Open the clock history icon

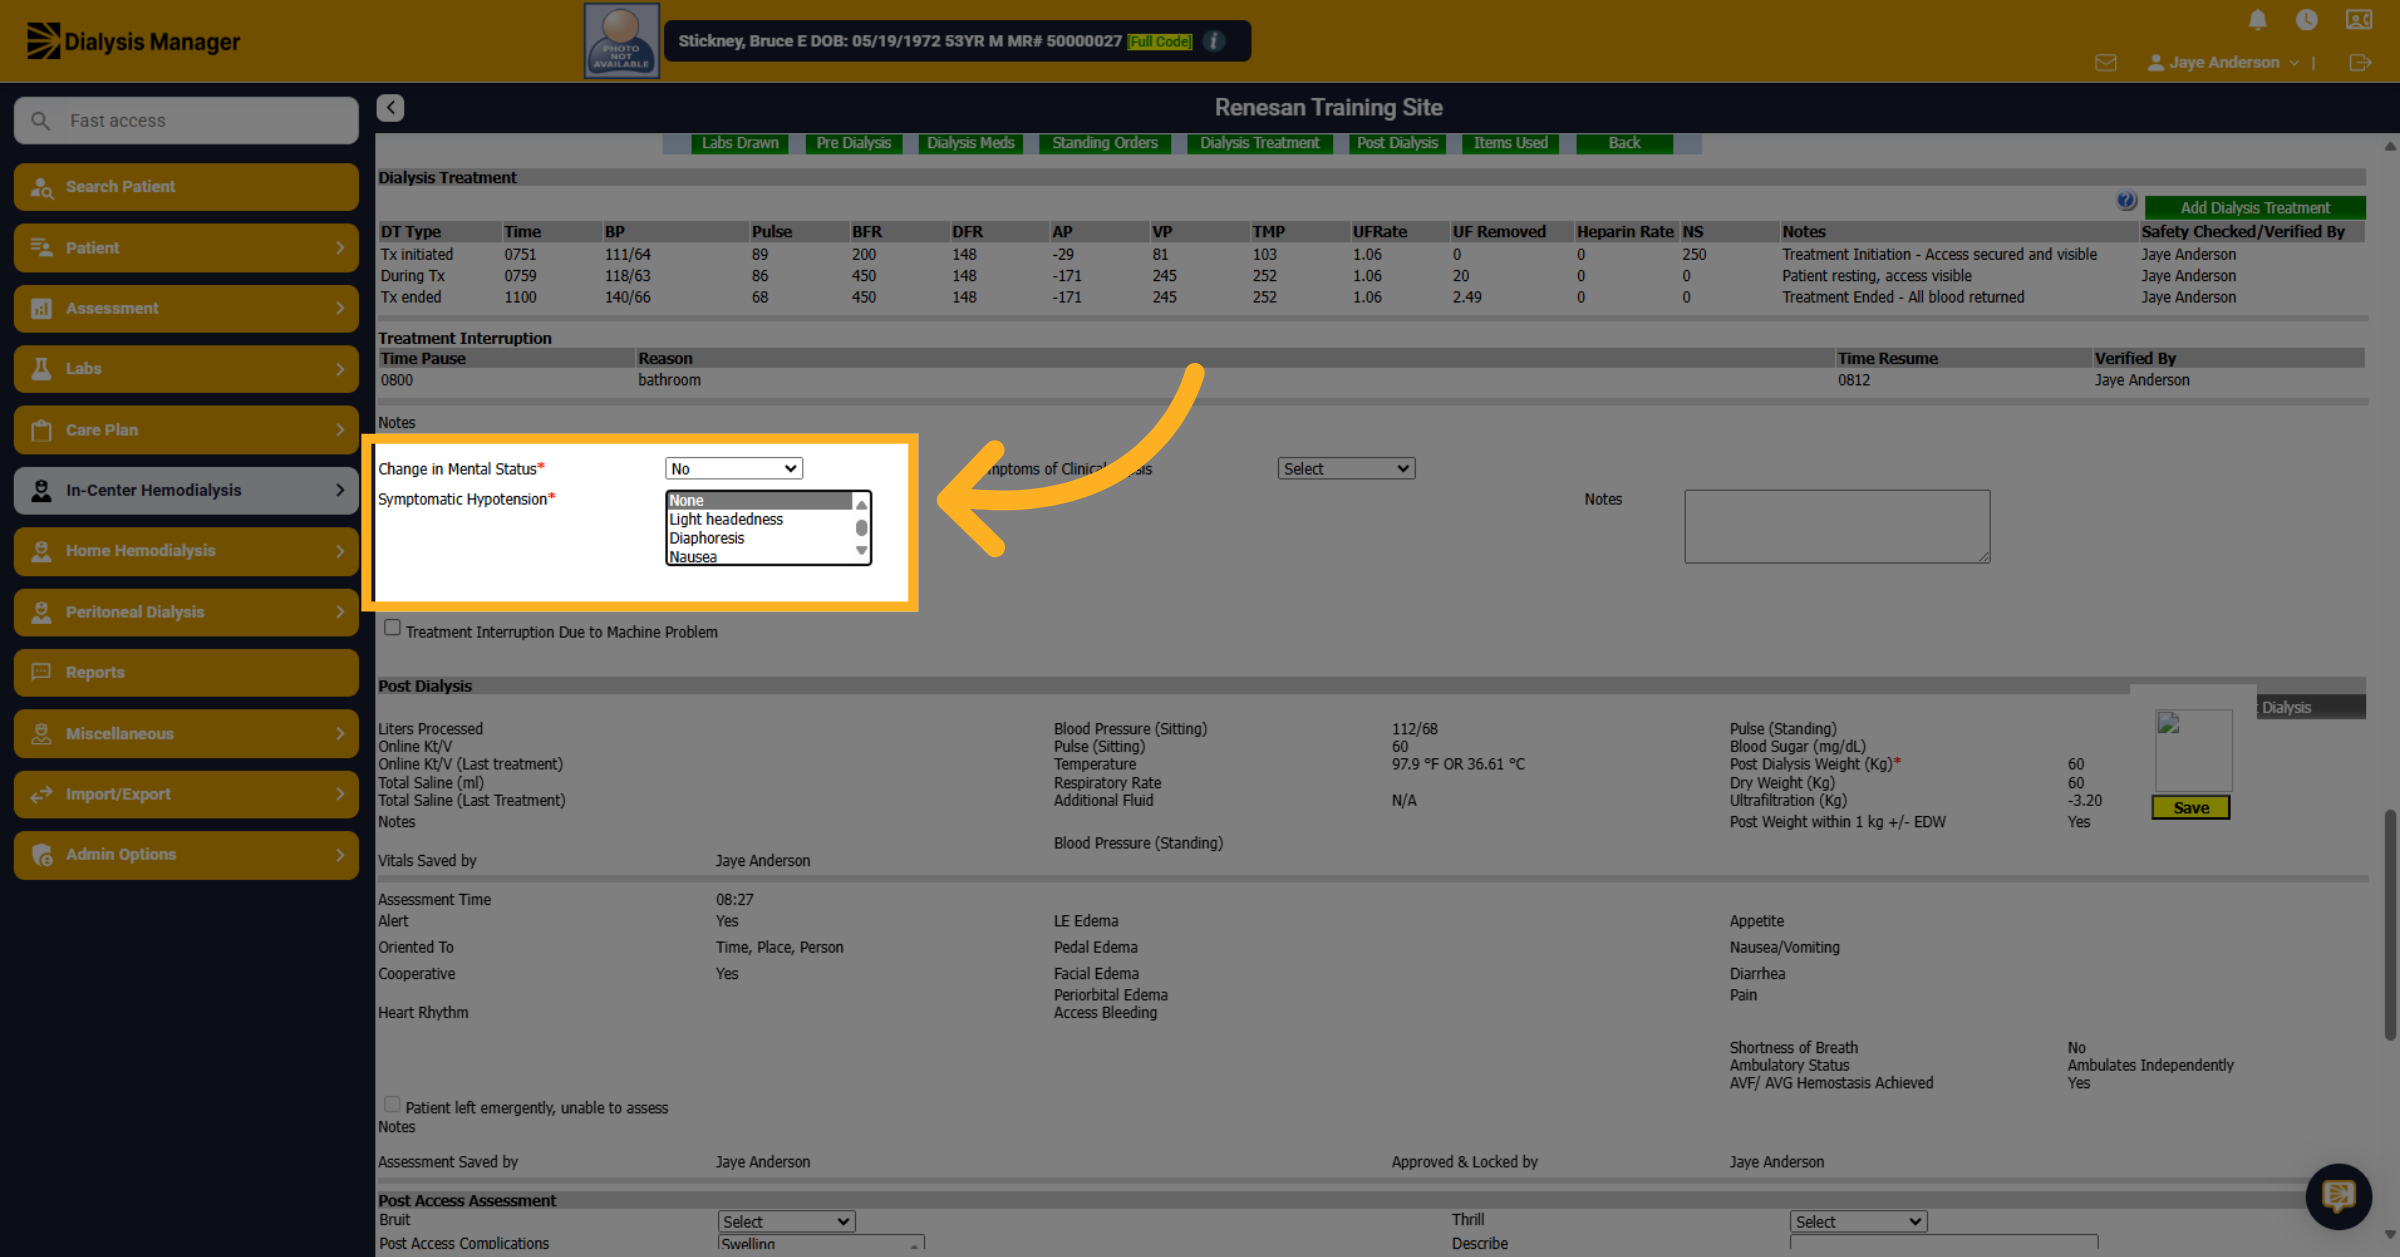click(2307, 20)
